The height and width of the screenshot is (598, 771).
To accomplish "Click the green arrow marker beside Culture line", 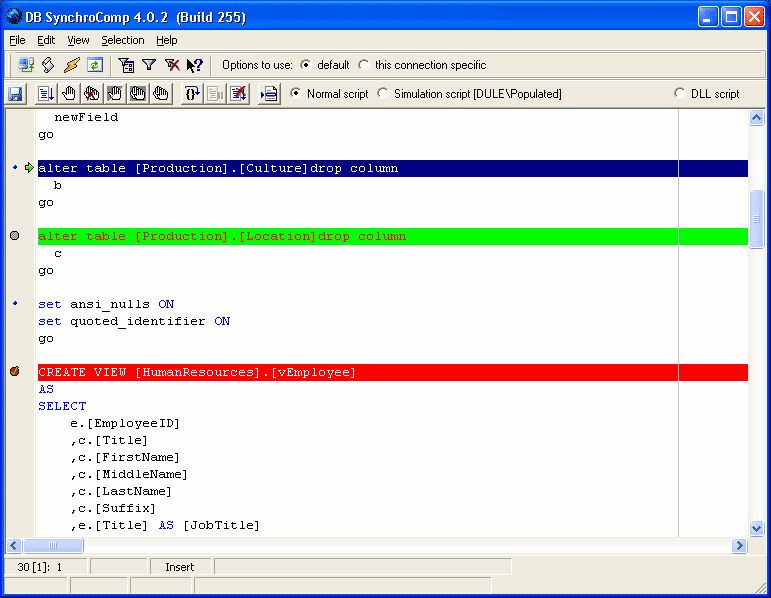I will tap(29, 168).
